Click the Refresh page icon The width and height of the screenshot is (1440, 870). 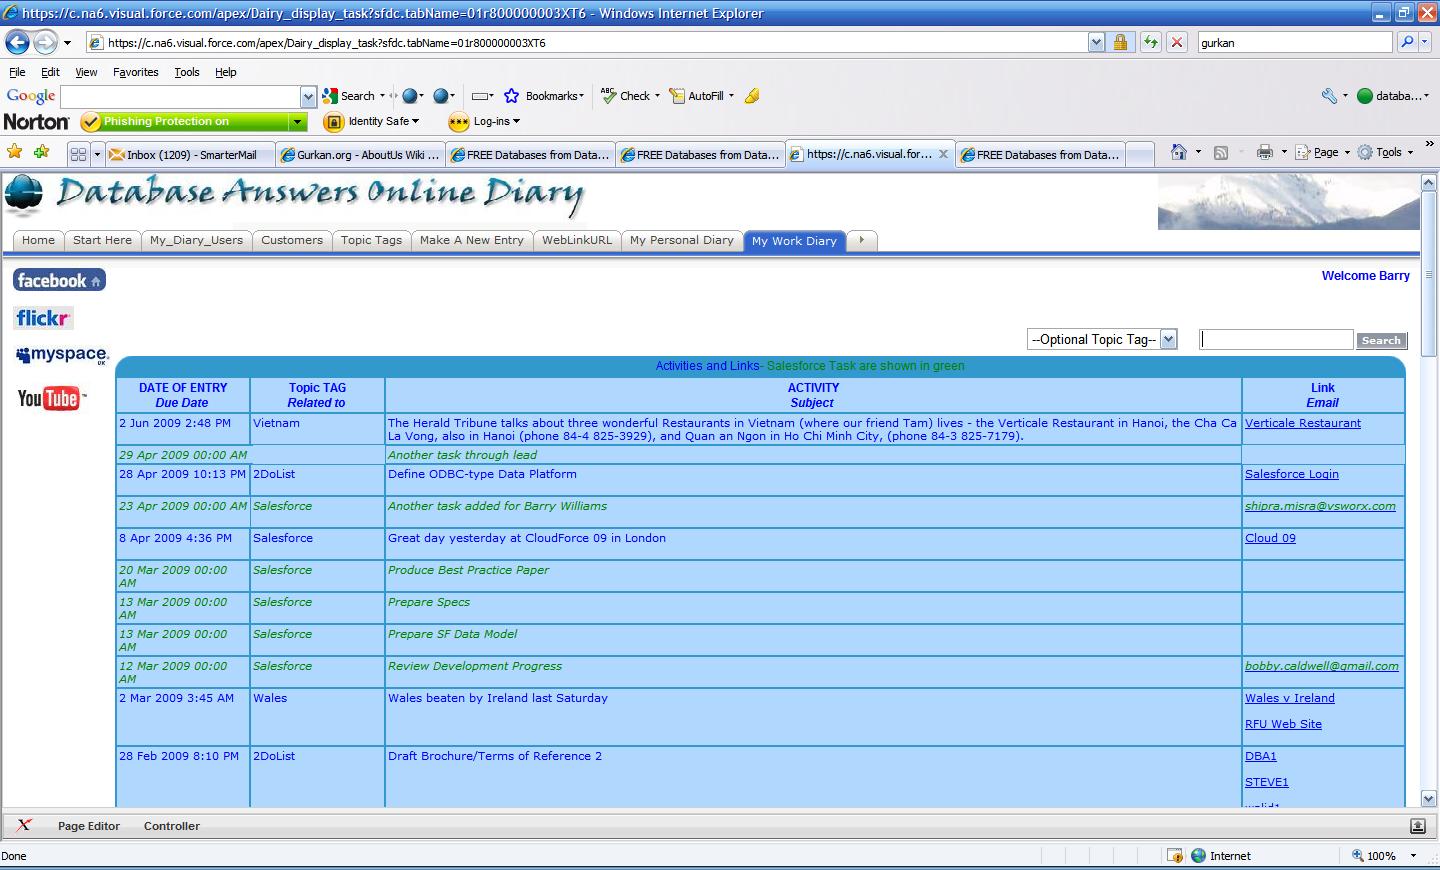1151,42
